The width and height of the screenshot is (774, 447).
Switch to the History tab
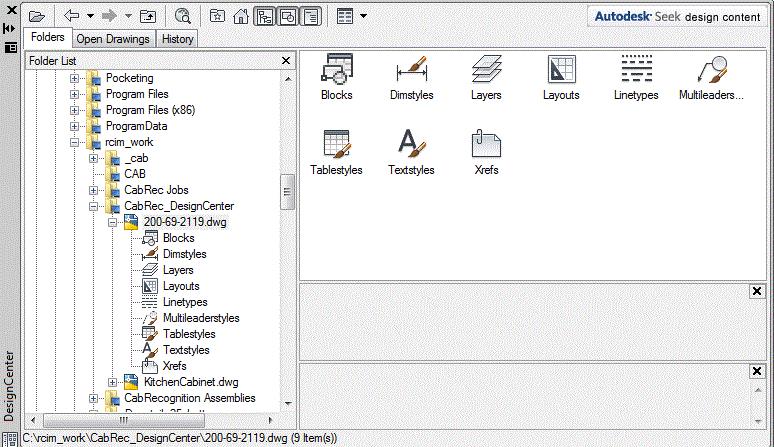(177, 39)
